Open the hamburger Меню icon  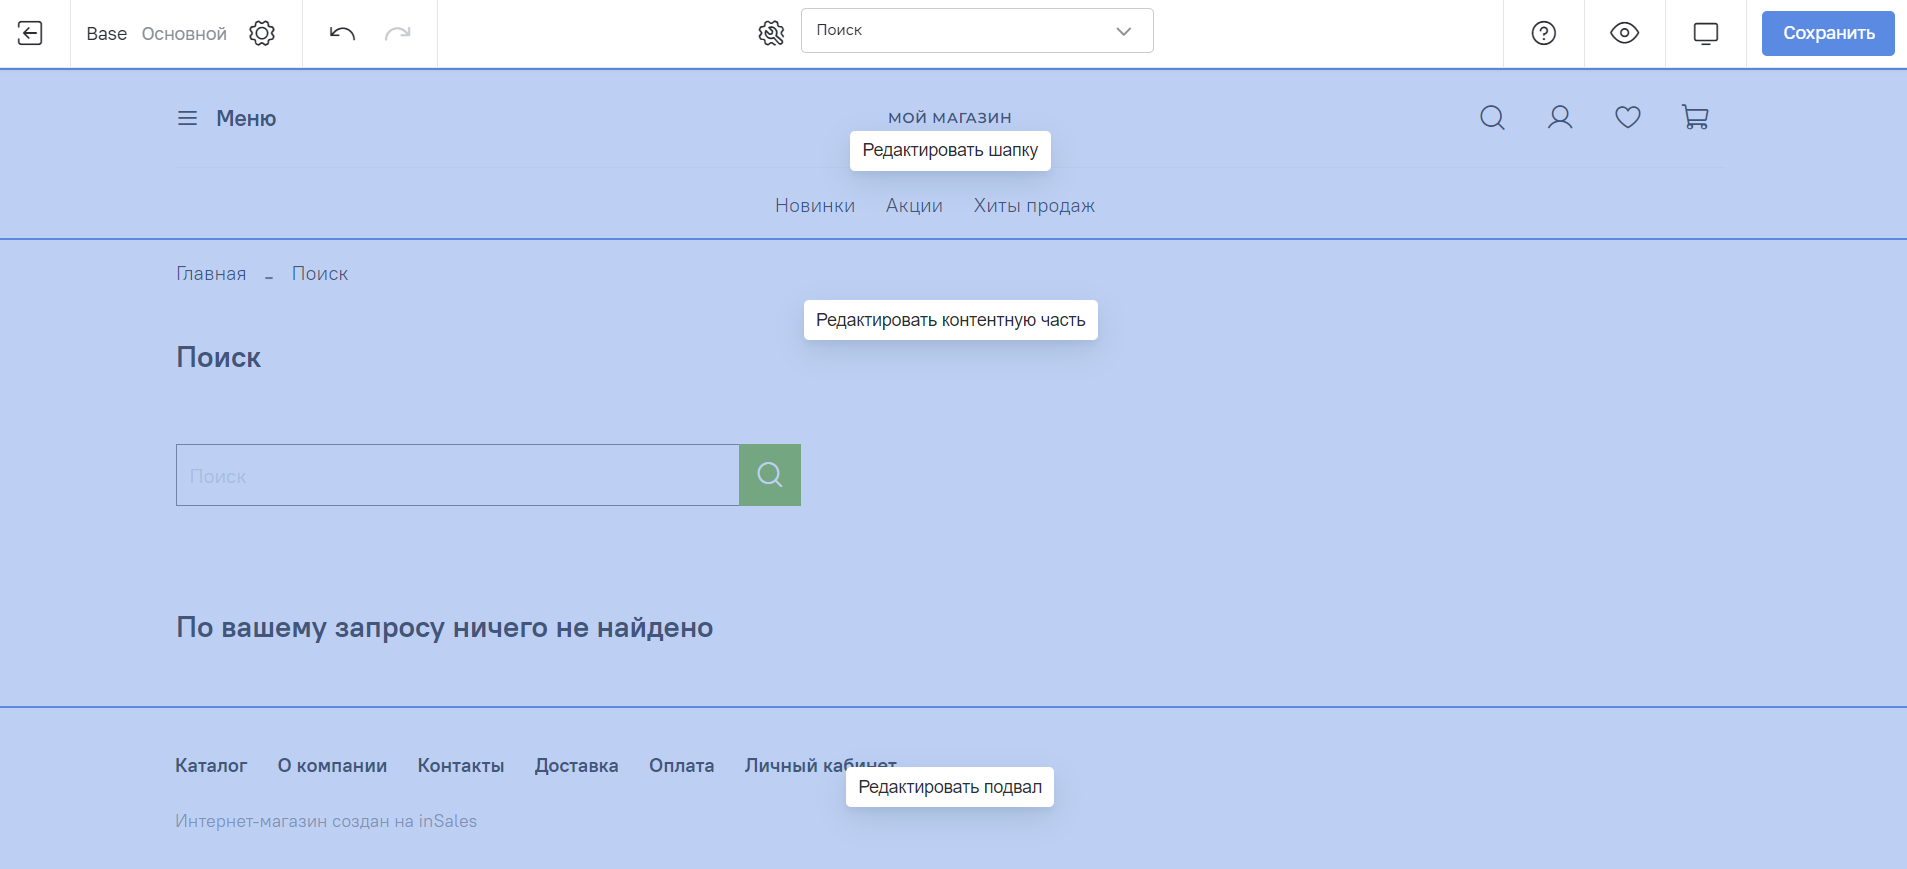[x=187, y=118]
